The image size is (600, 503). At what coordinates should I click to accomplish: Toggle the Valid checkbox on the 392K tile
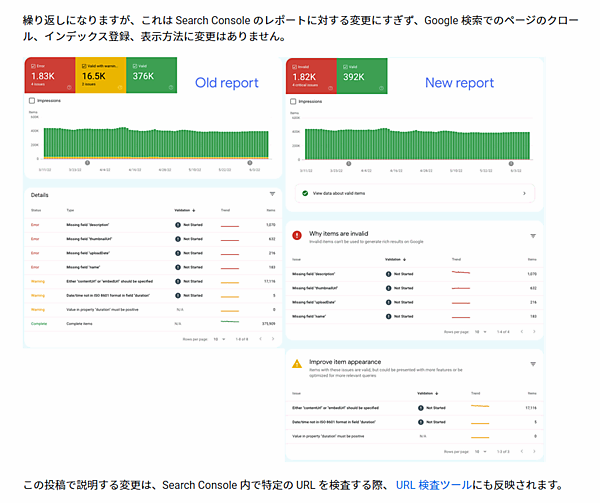[345, 67]
